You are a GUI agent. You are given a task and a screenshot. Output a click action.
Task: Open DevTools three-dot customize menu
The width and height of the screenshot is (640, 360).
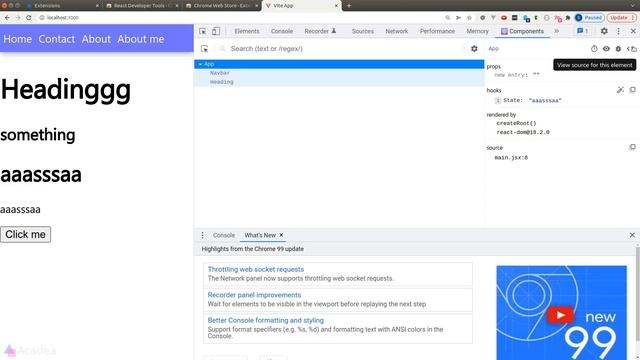(x=618, y=31)
